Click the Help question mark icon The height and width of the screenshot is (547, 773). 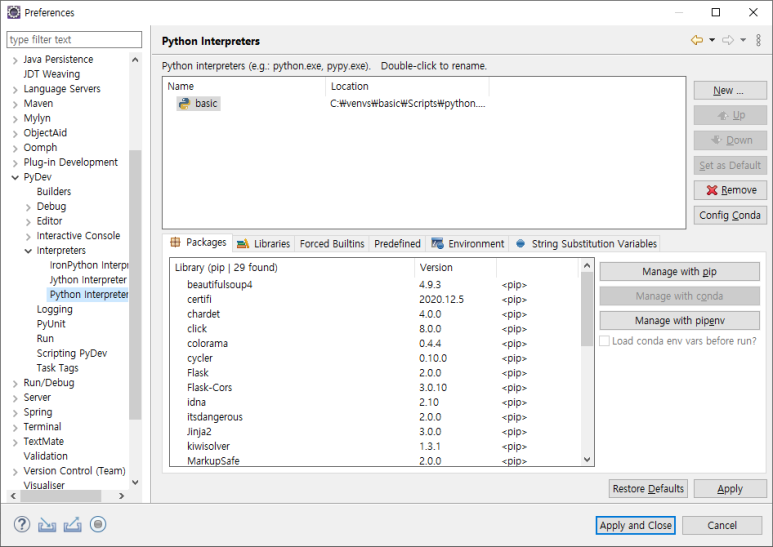pyautogui.click(x=22, y=524)
